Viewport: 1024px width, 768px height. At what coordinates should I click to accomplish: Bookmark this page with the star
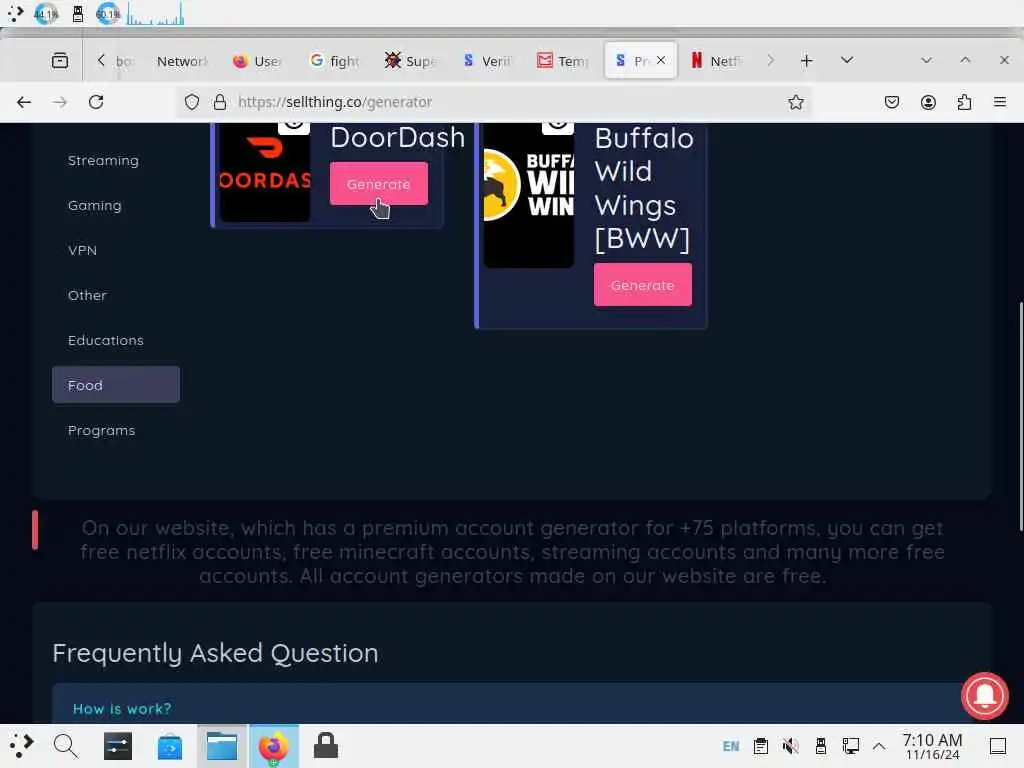[795, 102]
